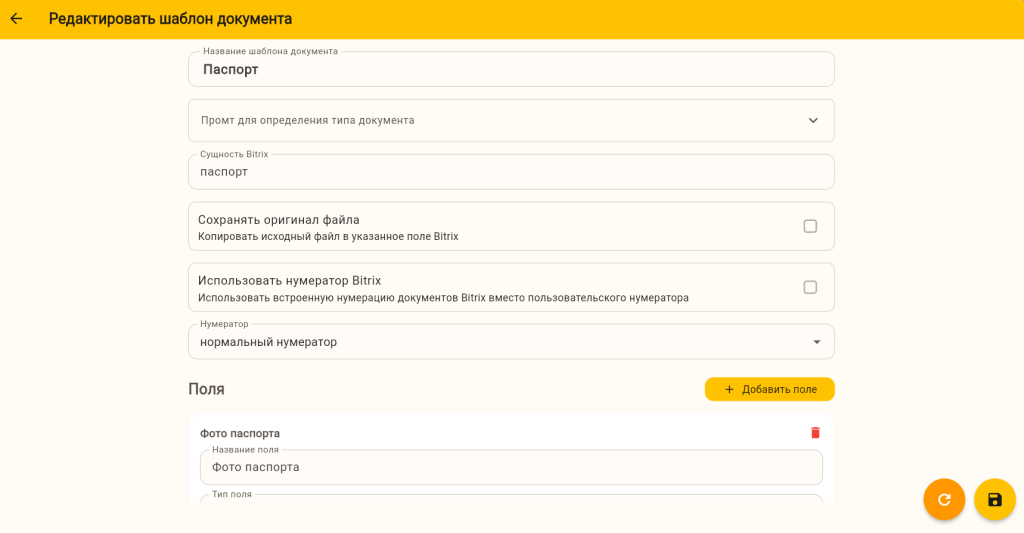Go back using the header arrow

pos(16,19)
